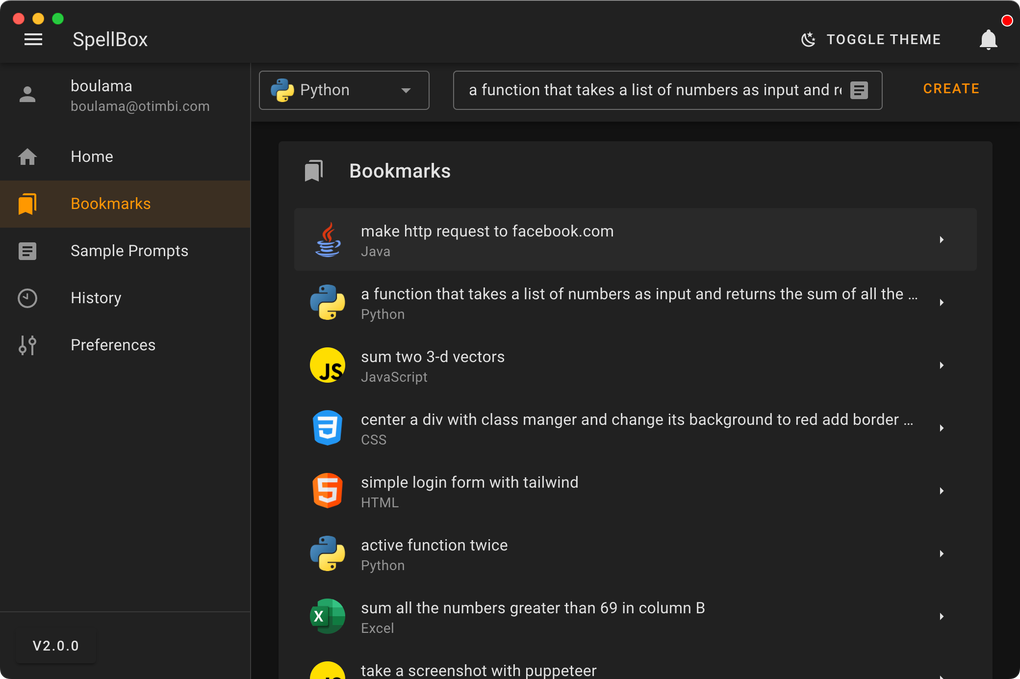Open History in the sidebar
The height and width of the screenshot is (679, 1020).
[x=125, y=298]
